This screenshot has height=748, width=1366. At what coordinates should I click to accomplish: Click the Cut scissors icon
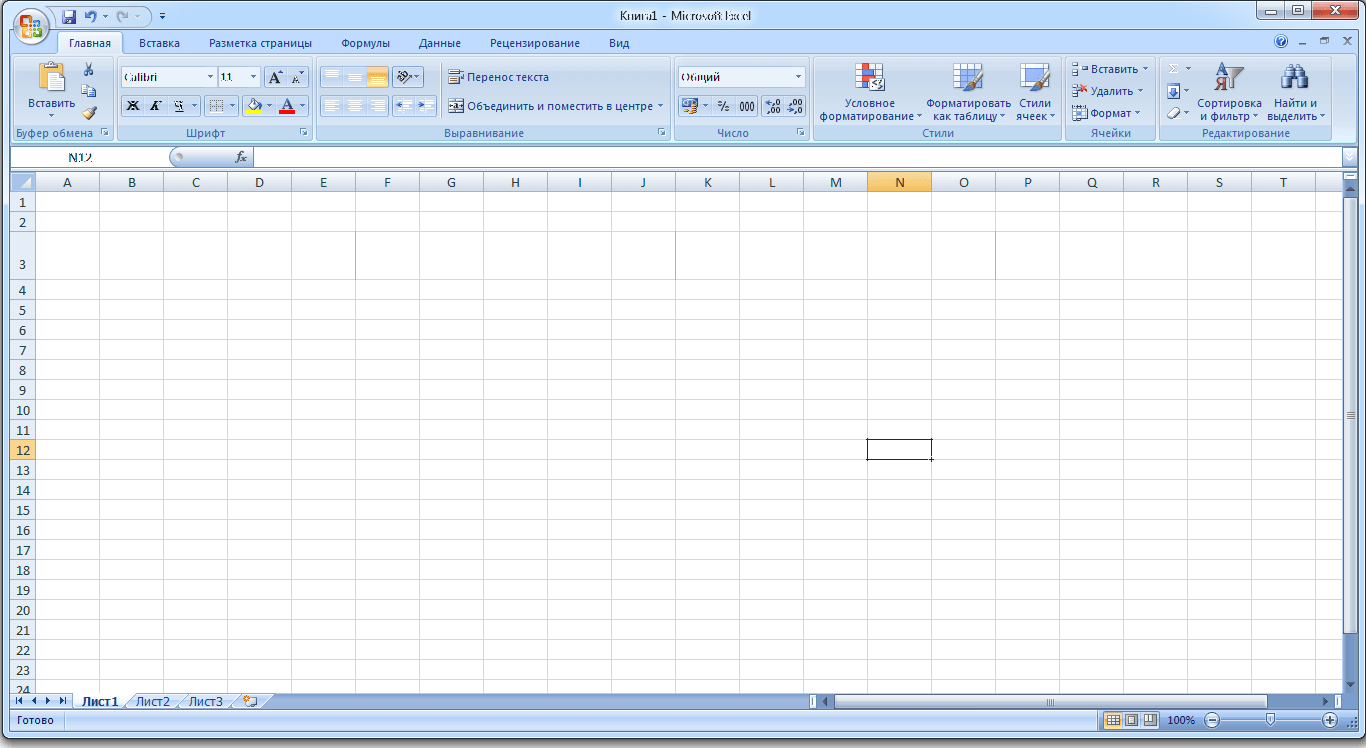pos(88,70)
